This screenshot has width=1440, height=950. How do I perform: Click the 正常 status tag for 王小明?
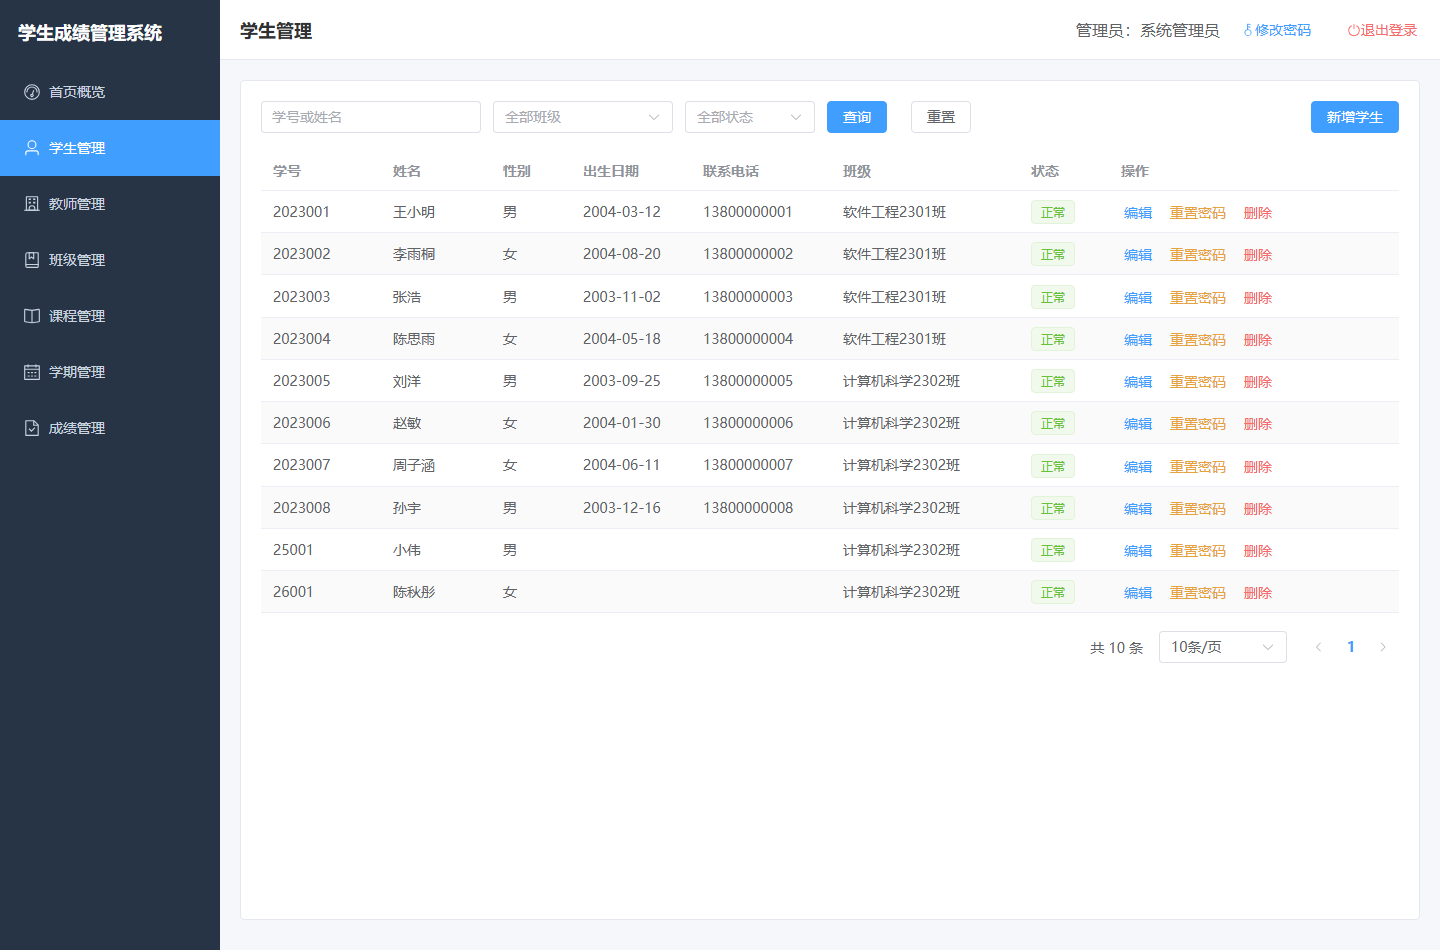pos(1053,212)
